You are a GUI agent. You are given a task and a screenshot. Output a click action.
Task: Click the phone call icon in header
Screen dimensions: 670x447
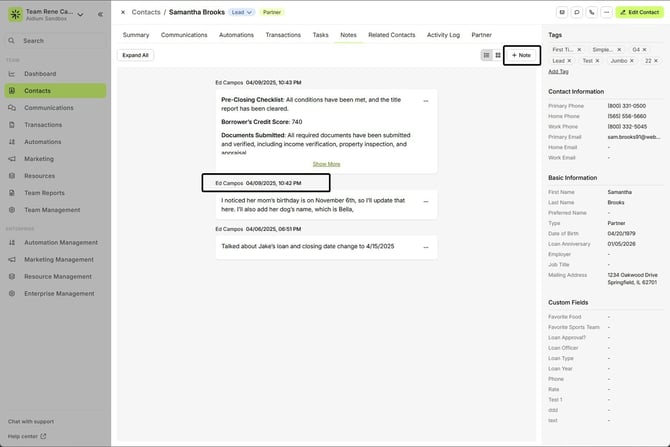click(592, 12)
